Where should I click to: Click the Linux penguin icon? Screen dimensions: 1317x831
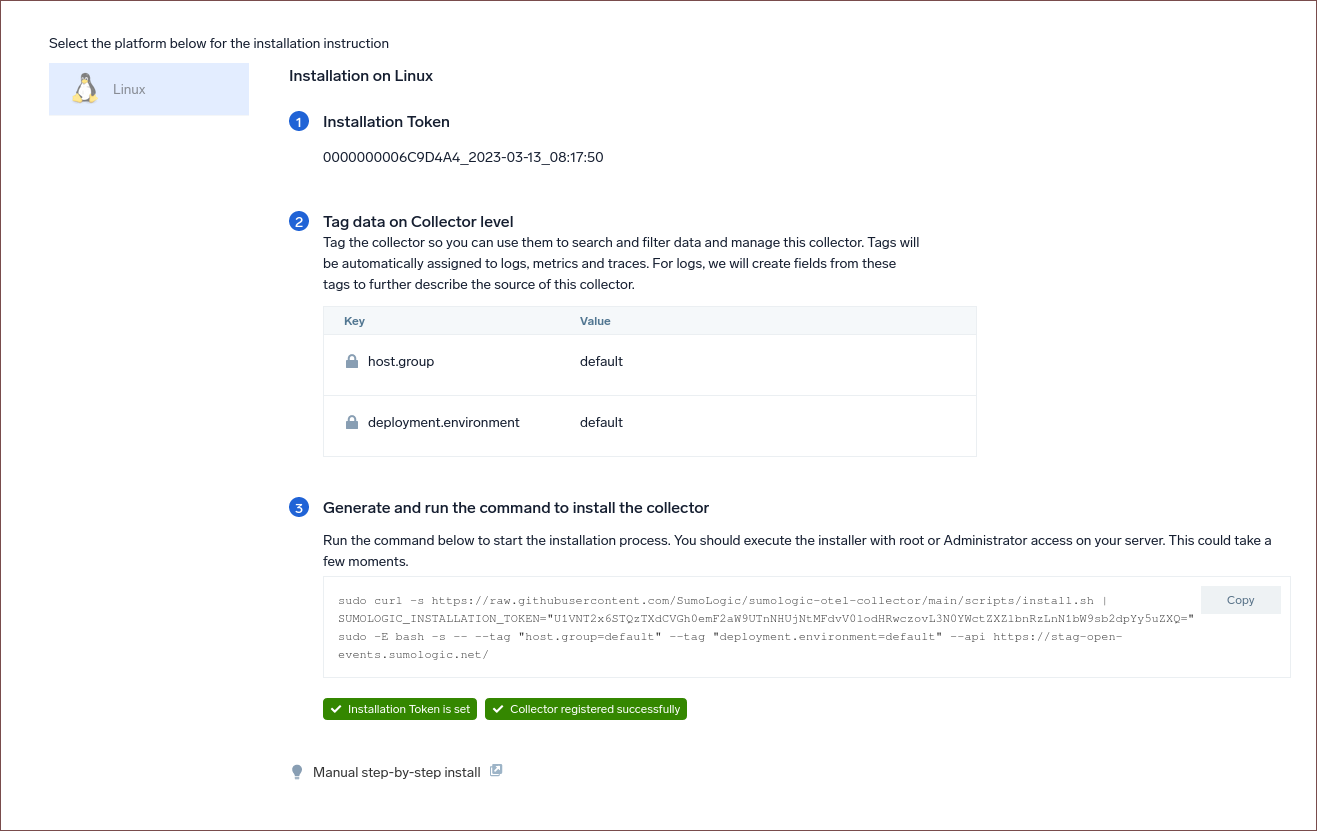coord(85,89)
